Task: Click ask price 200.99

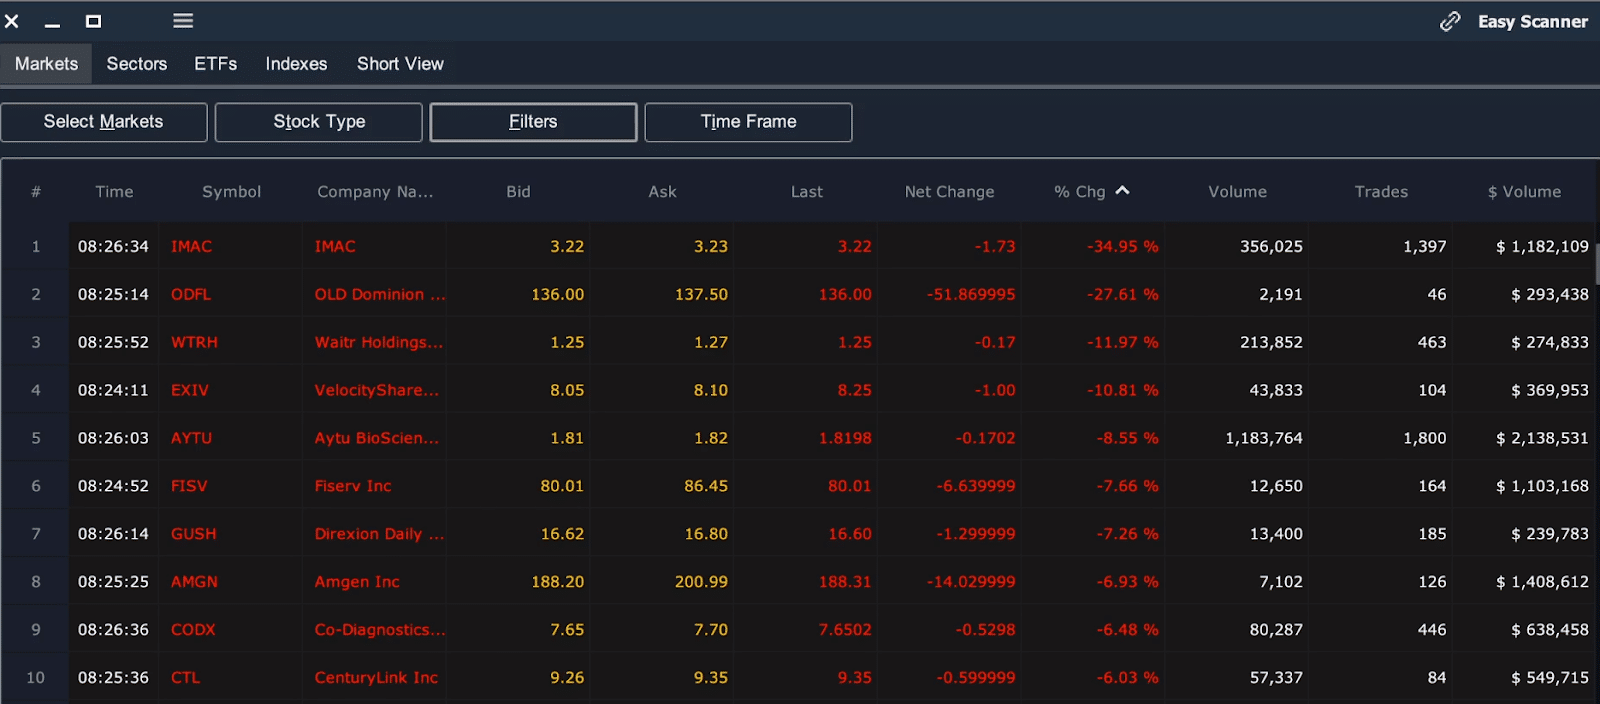Action: (x=701, y=583)
